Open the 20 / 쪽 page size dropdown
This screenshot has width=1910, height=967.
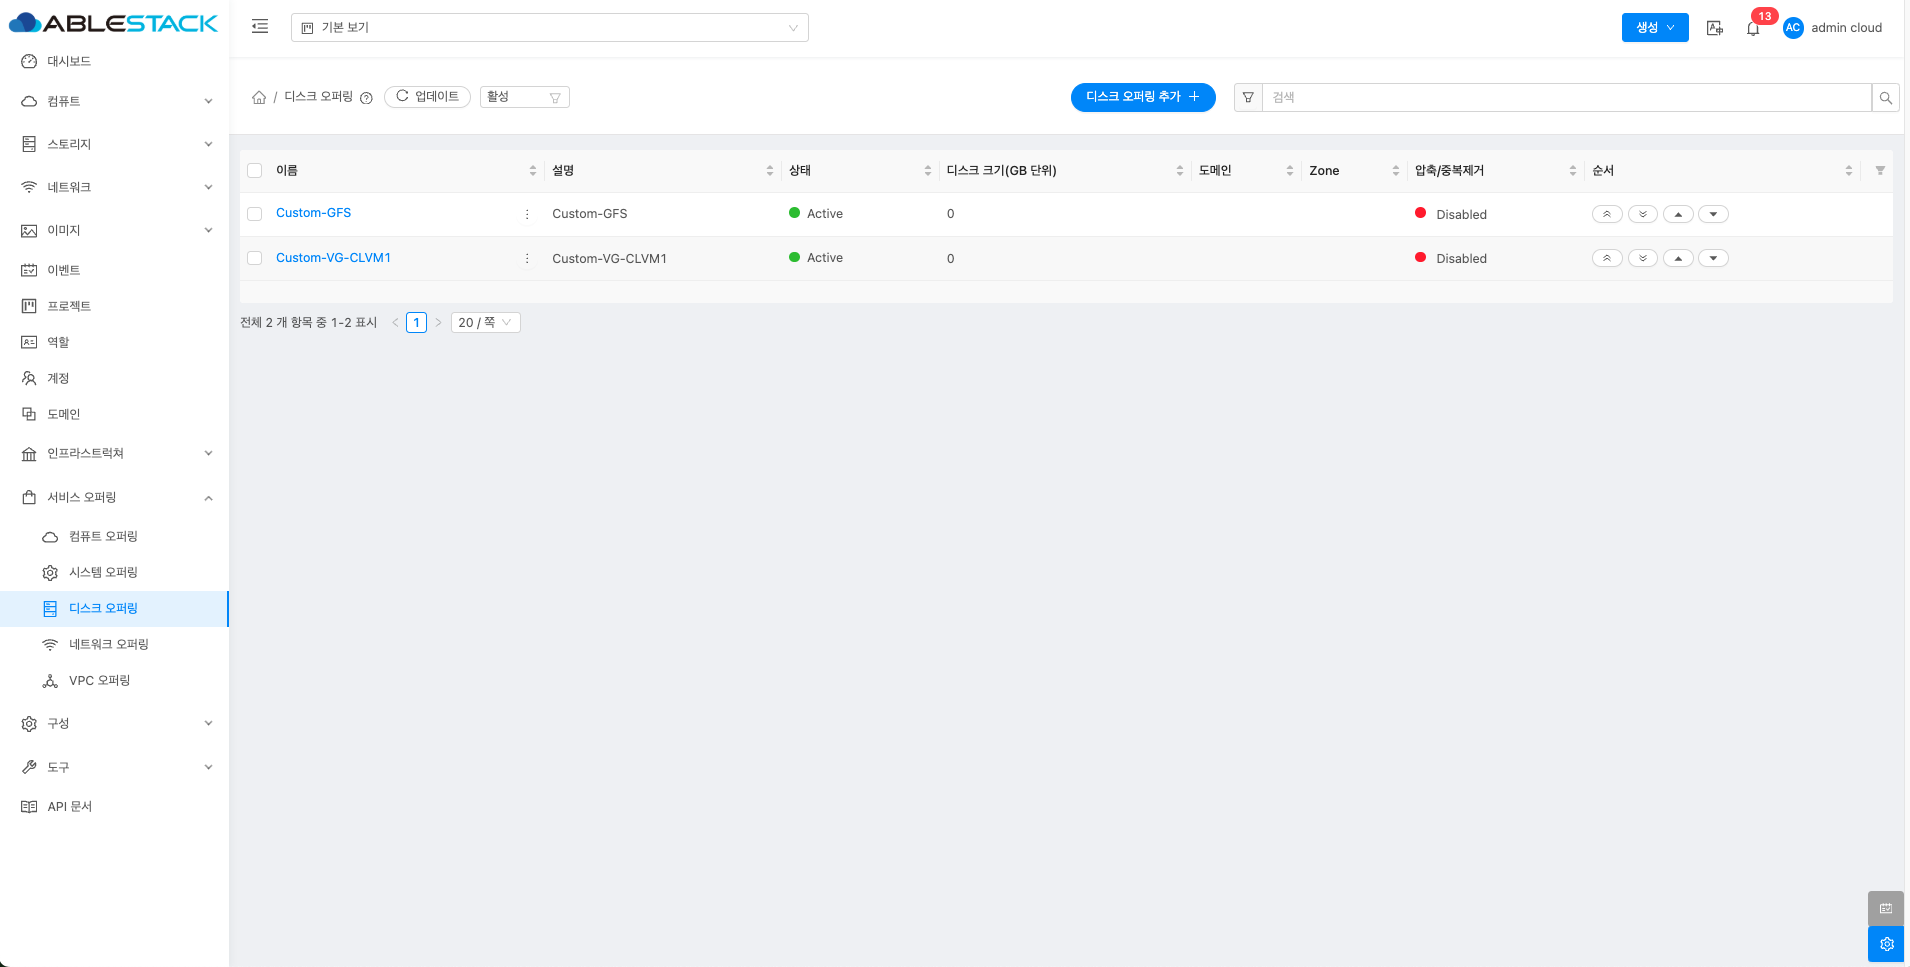click(x=485, y=322)
